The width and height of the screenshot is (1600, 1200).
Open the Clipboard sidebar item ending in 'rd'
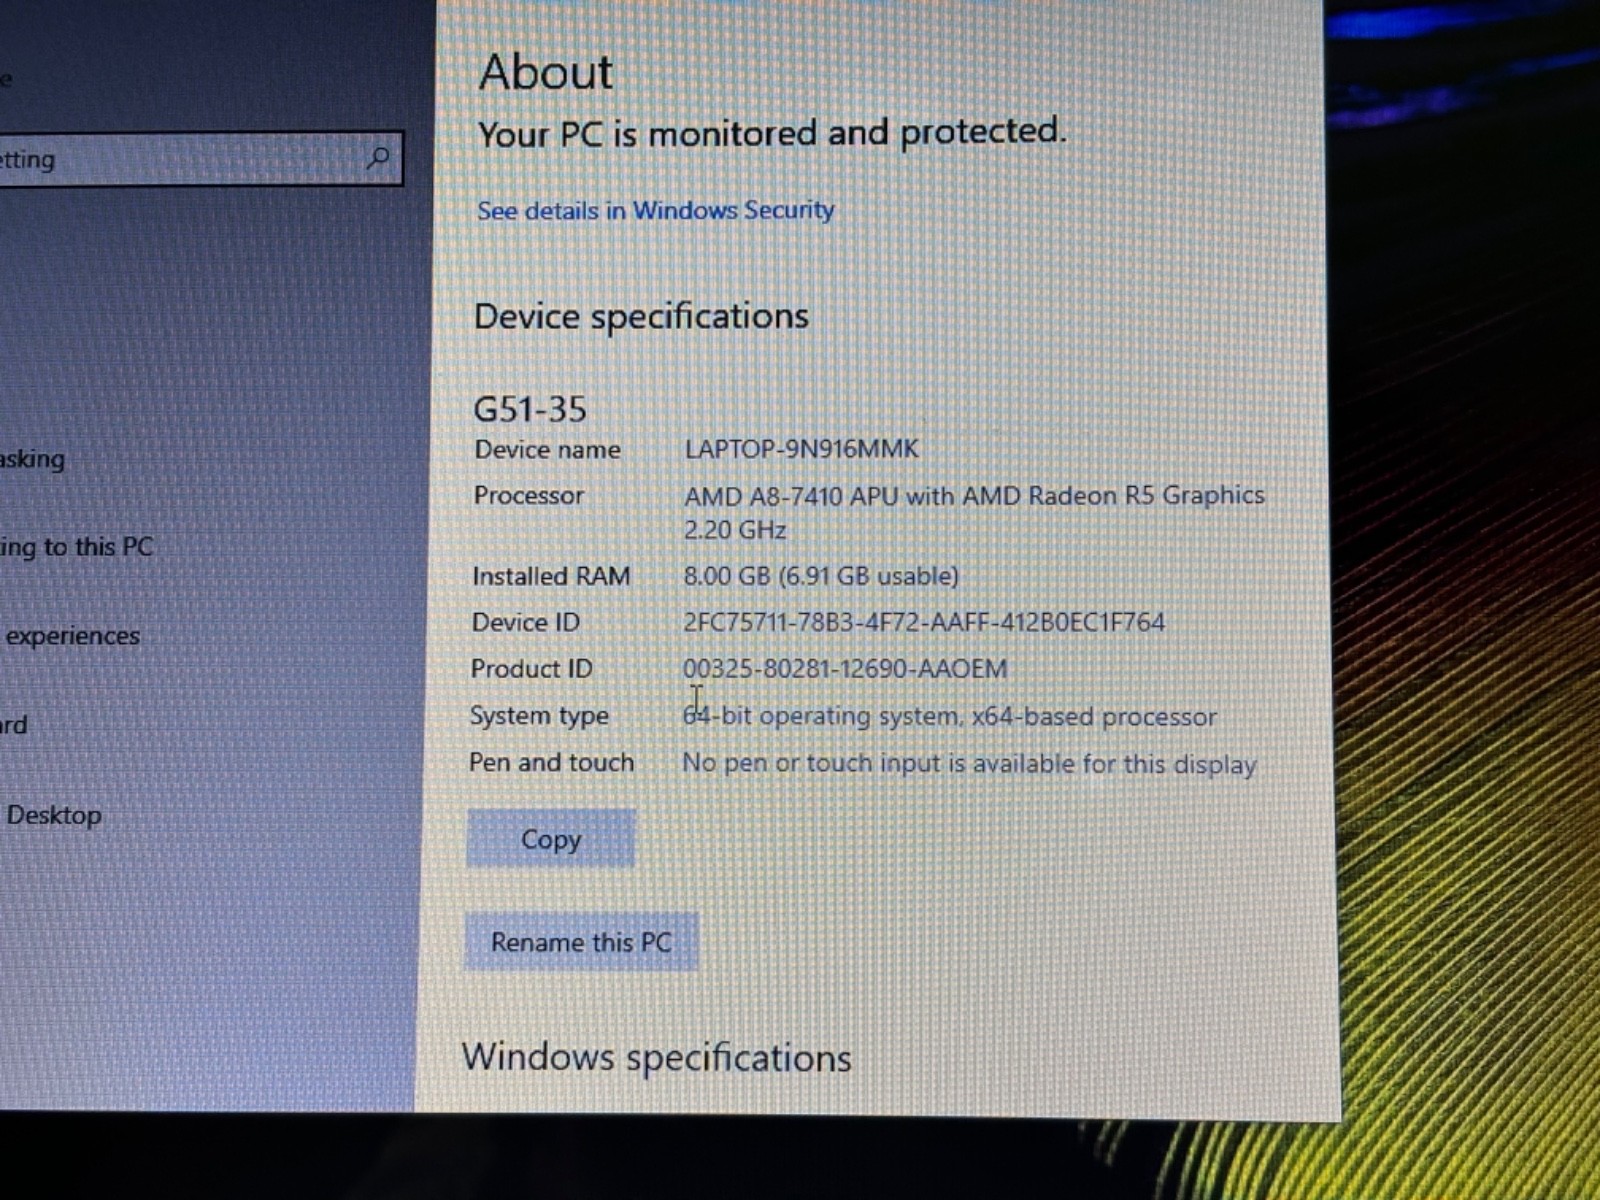point(14,724)
